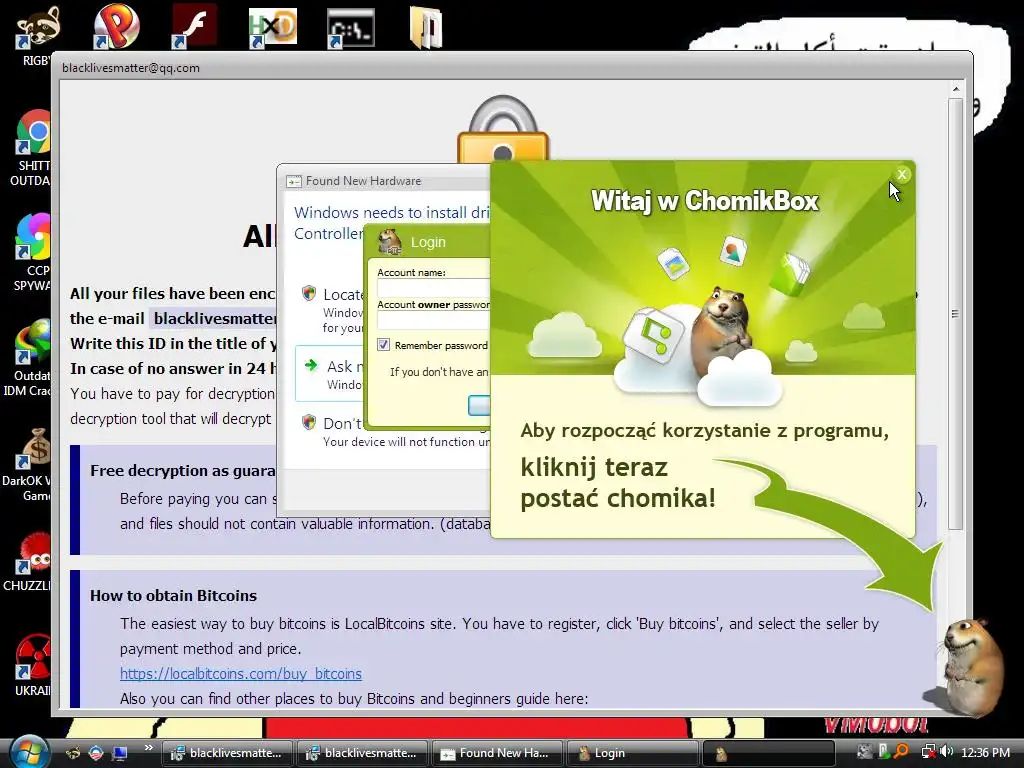Click the green device tray icon

pyautogui.click(x=884, y=752)
